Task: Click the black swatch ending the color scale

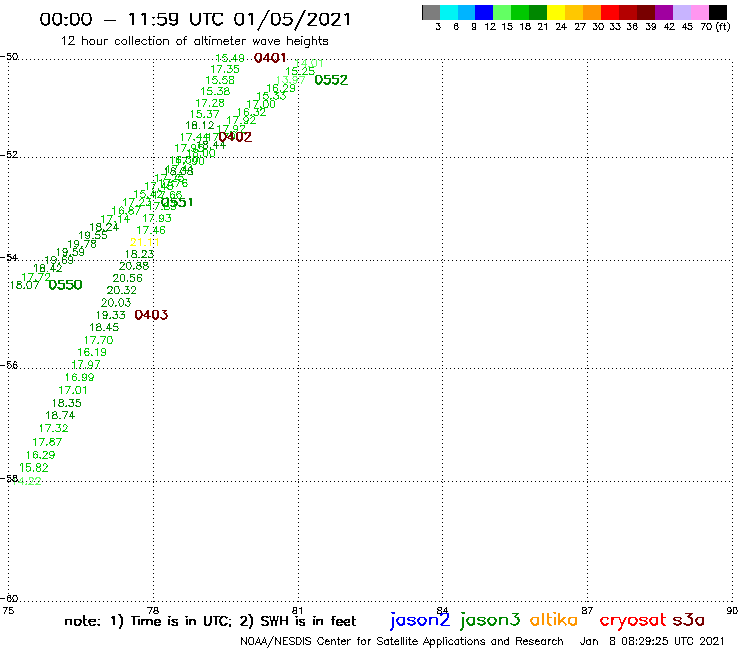Action: [x=717, y=12]
